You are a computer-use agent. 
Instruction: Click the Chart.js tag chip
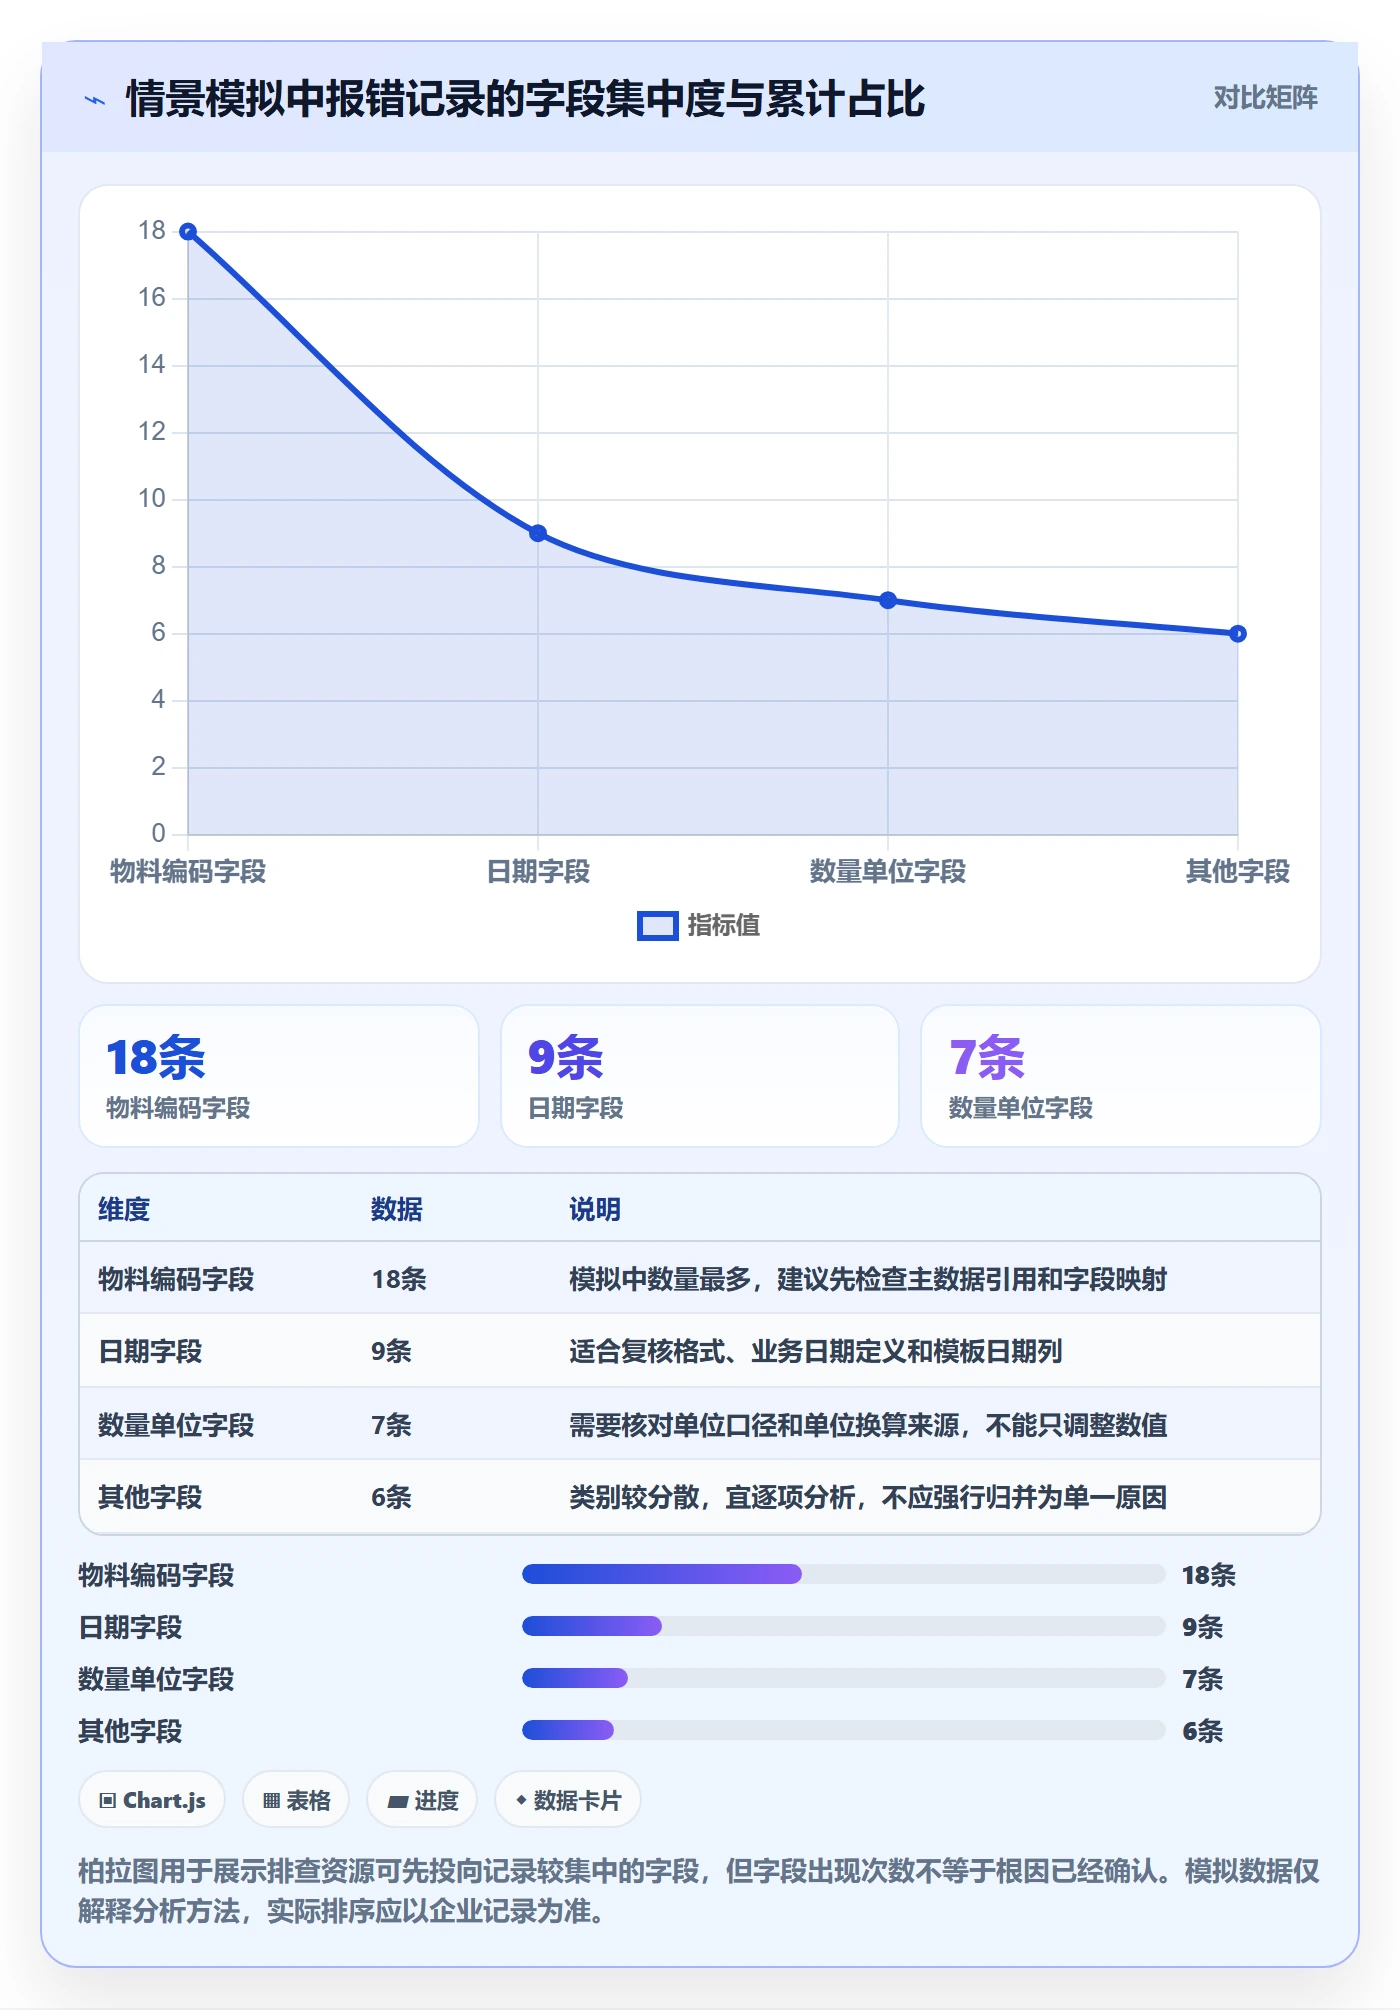coord(152,1800)
